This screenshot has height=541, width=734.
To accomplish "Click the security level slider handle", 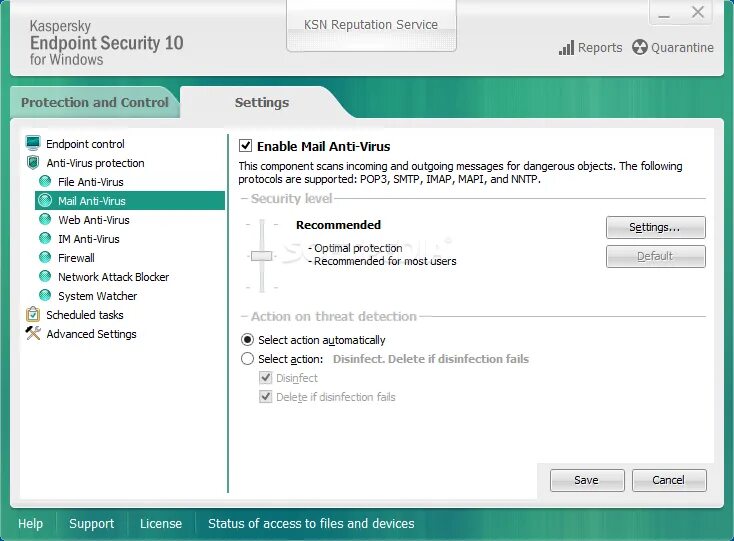I will (261, 256).
